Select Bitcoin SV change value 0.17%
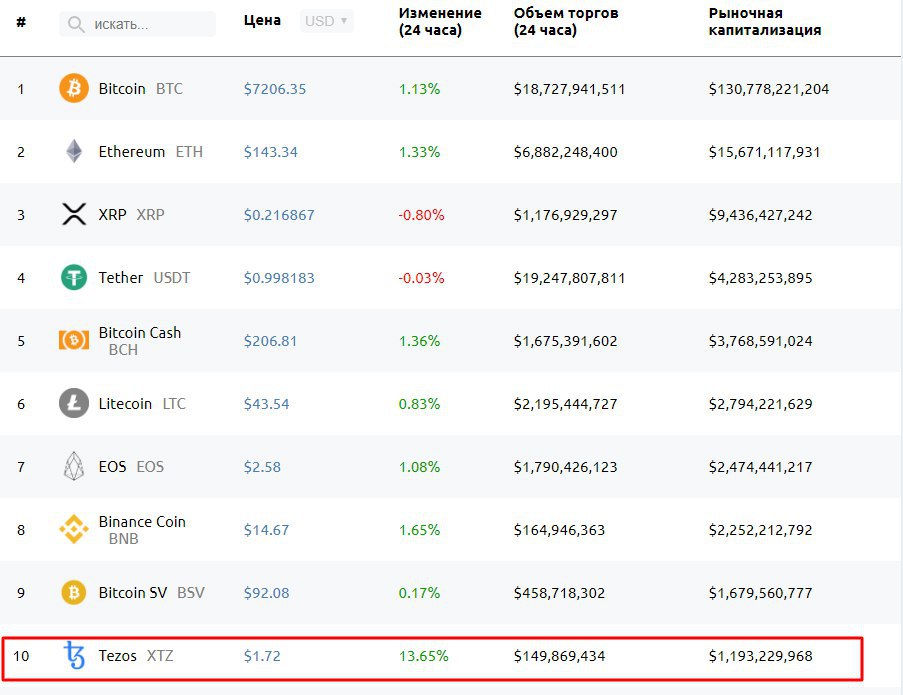 (419, 593)
